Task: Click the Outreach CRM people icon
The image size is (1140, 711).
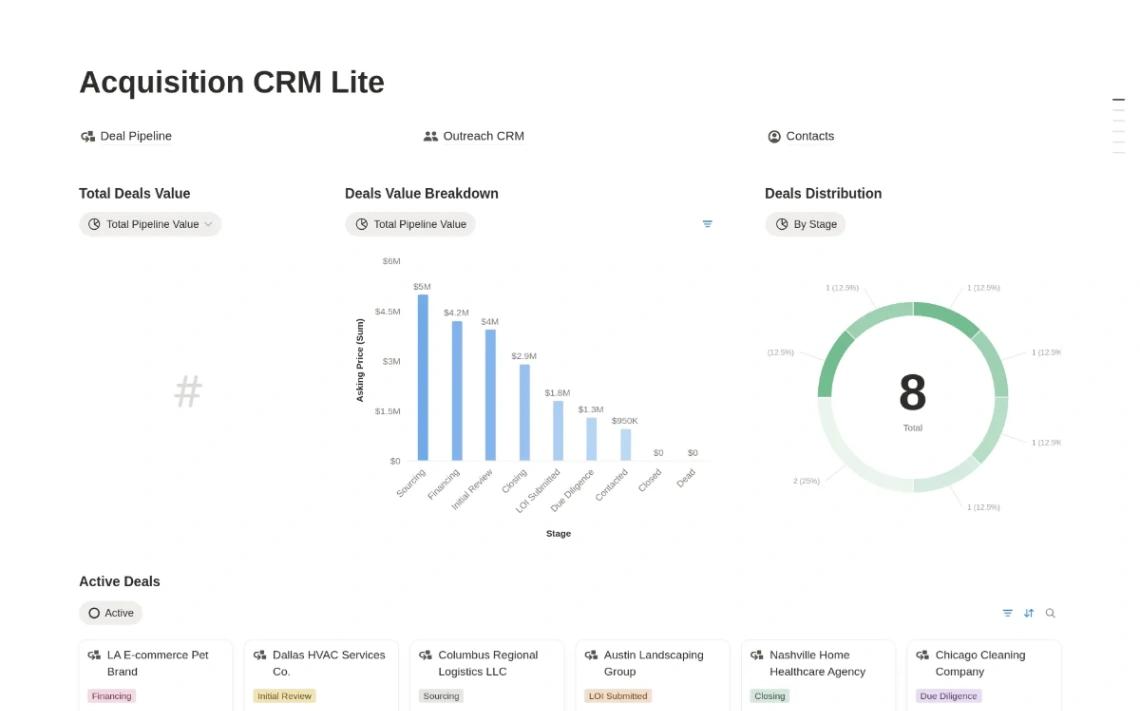Action: click(x=430, y=136)
